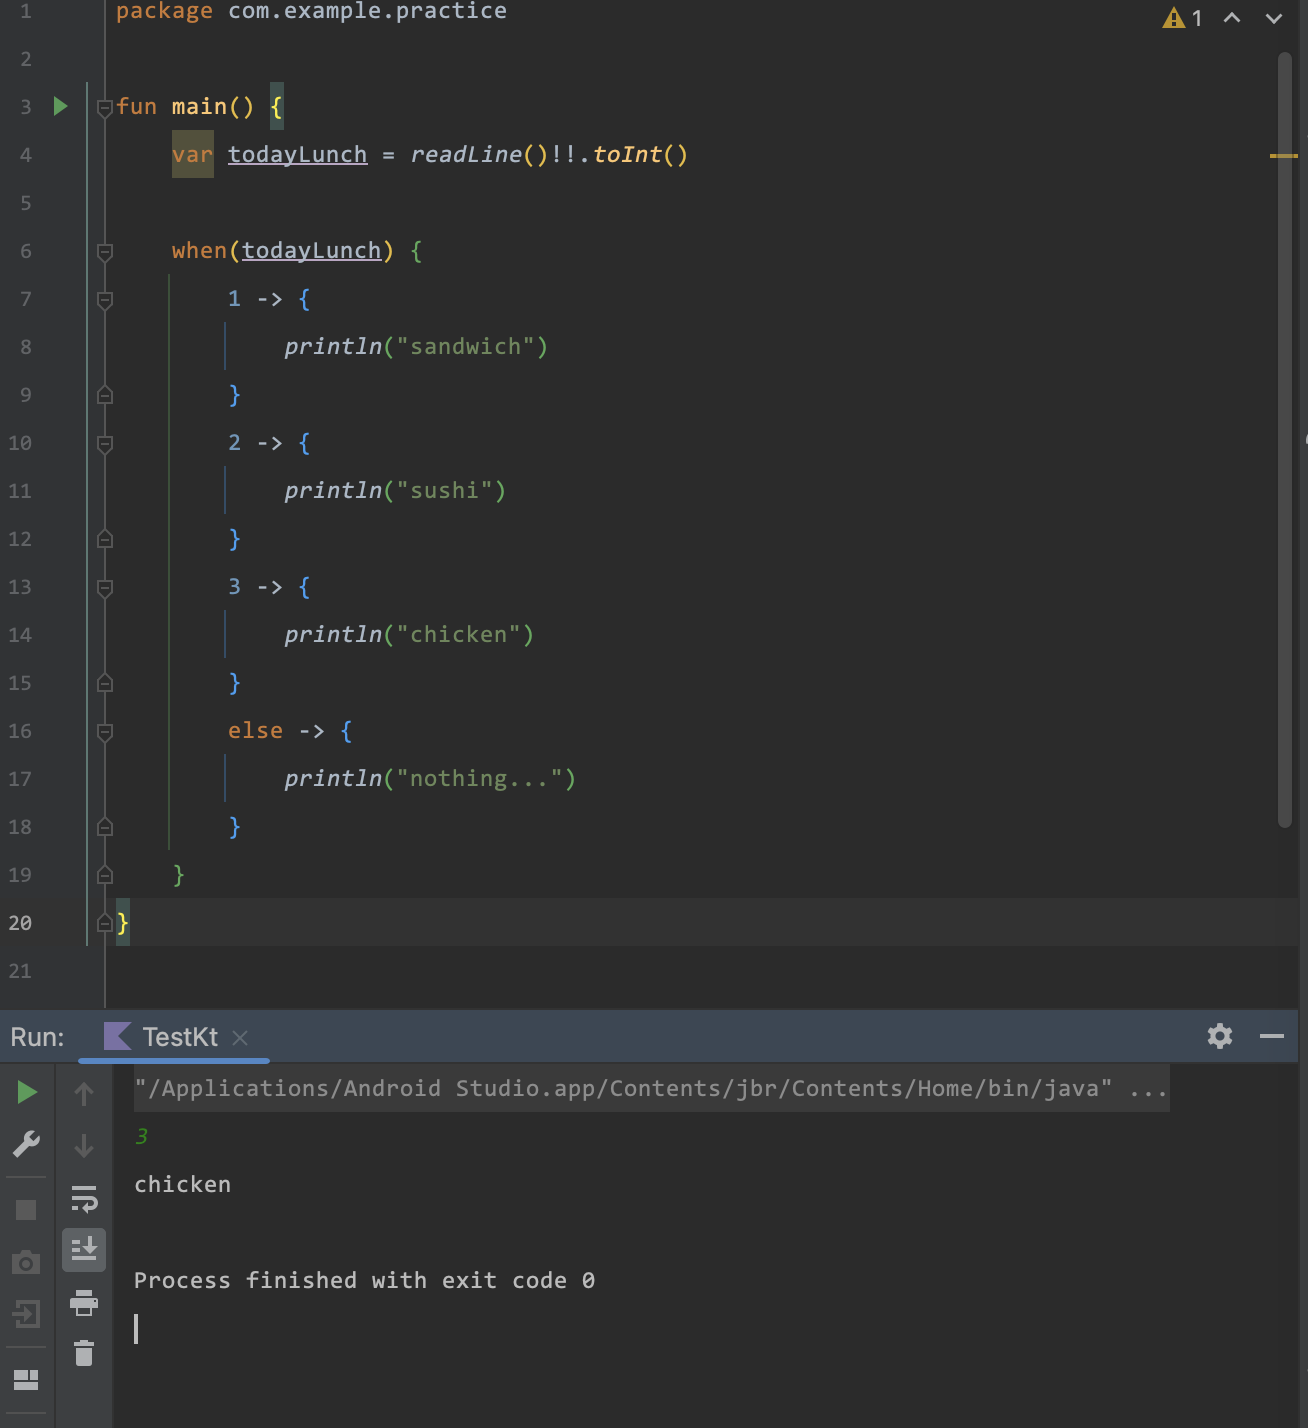Click fold end marker at line 19

tap(104, 875)
